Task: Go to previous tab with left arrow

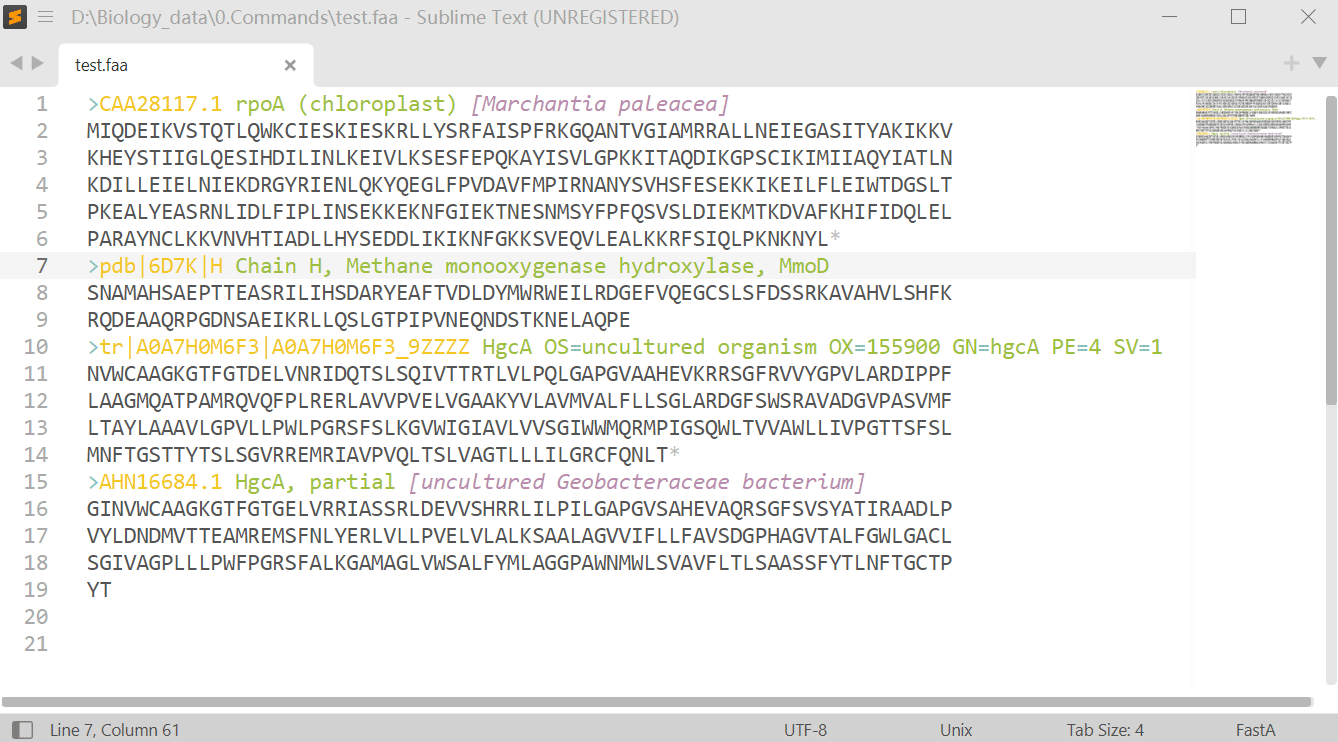Action: pyautogui.click(x=16, y=64)
